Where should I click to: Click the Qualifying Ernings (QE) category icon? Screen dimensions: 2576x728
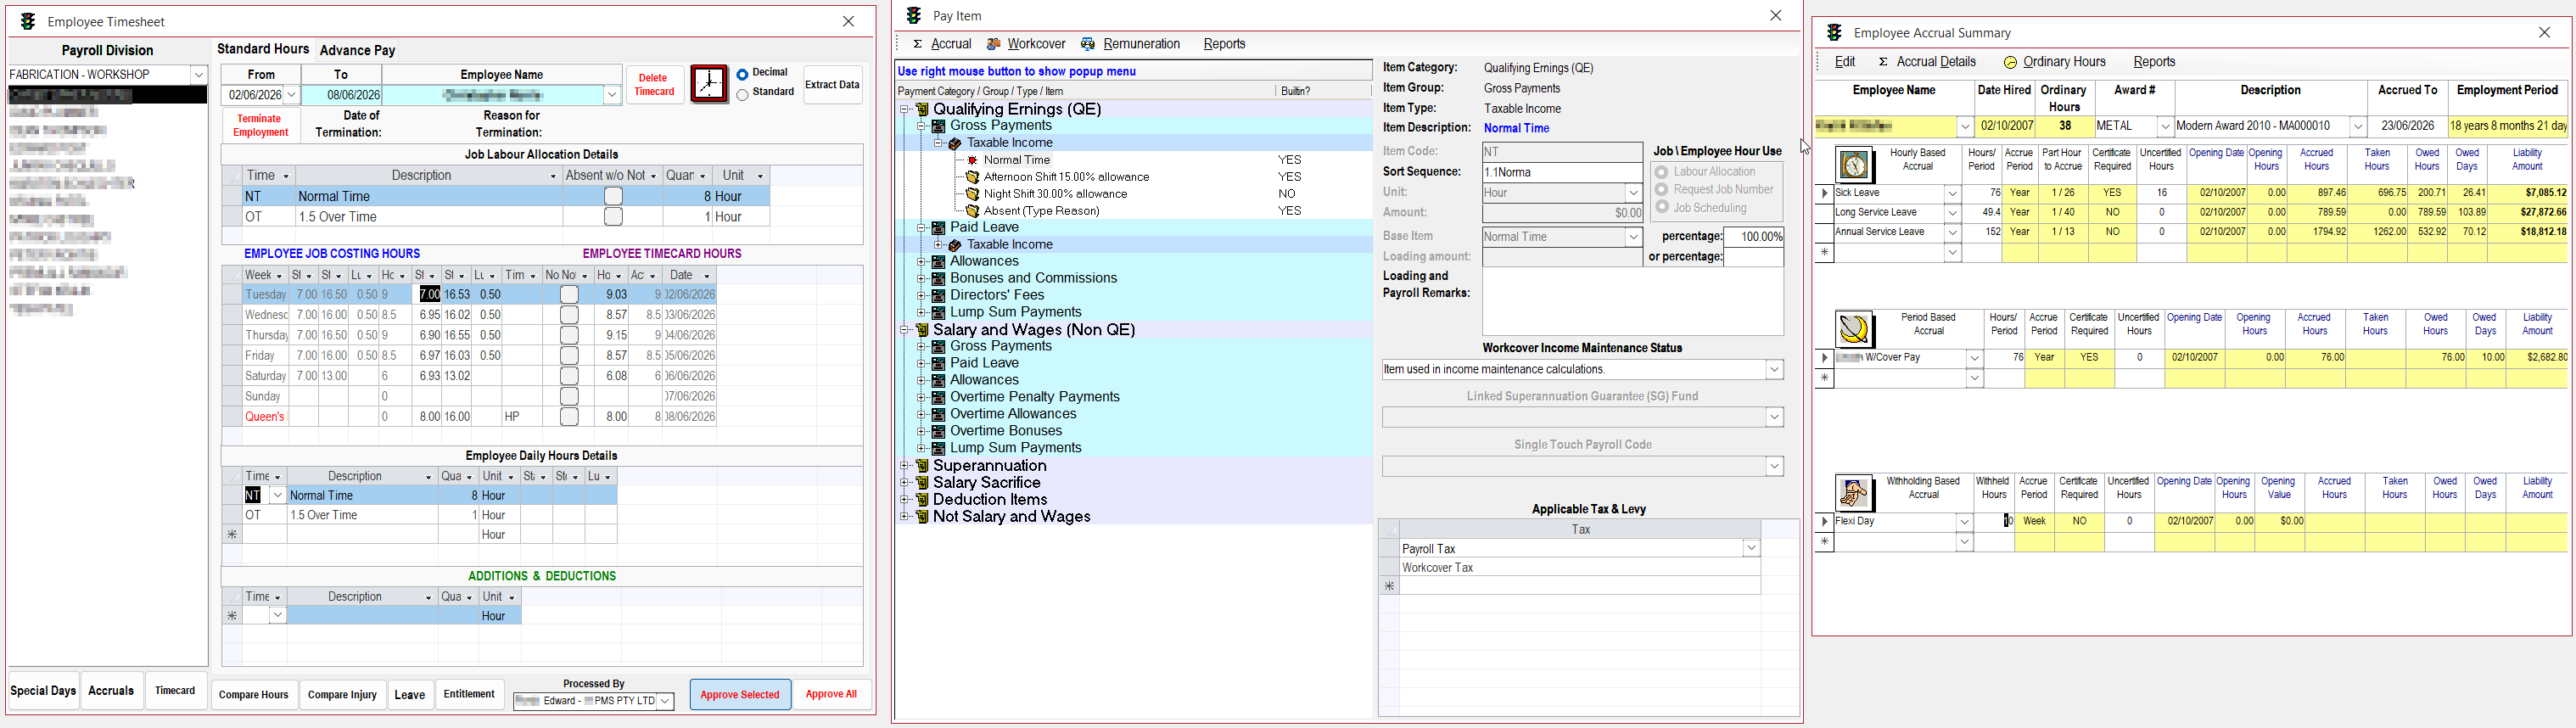click(x=922, y=109)
